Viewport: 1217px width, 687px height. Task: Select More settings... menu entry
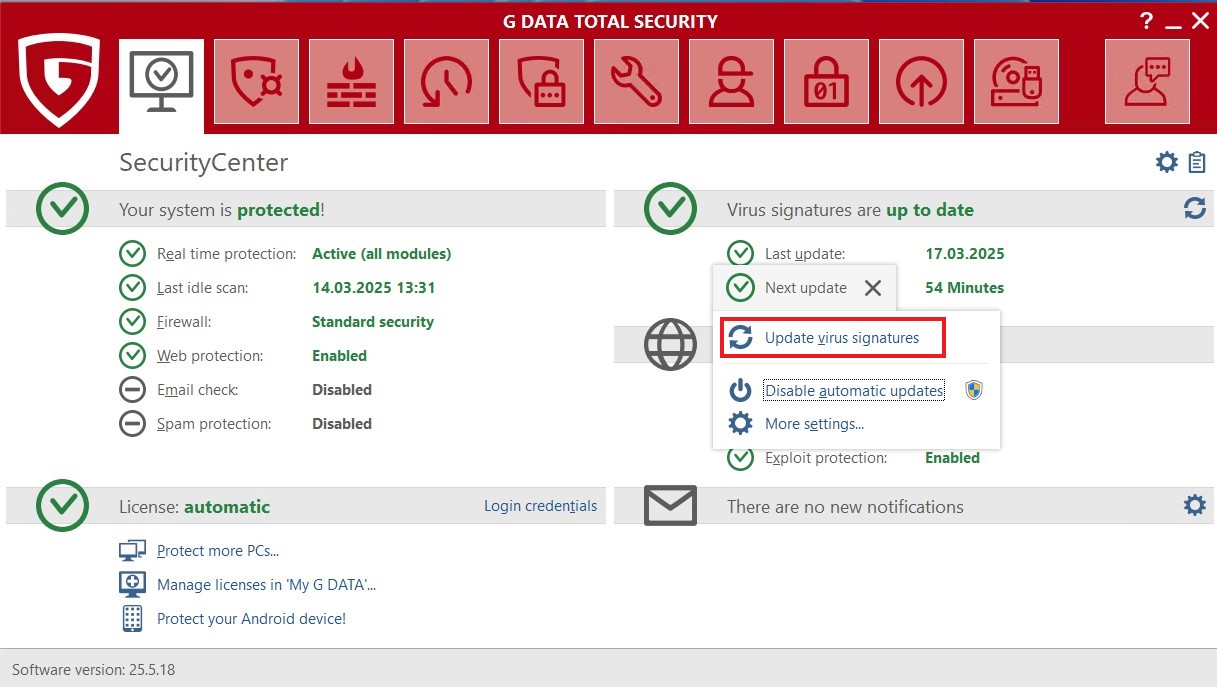click(814, 424)
